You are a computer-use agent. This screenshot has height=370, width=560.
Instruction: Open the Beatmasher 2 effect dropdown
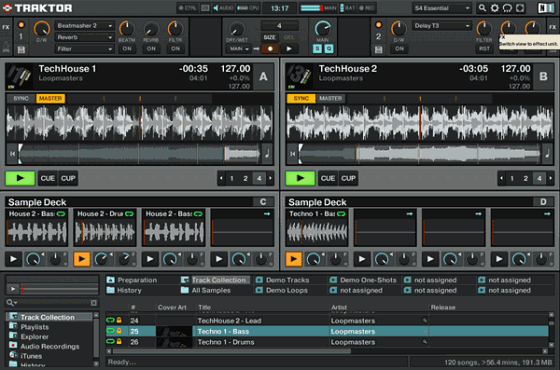pos(84,26)
